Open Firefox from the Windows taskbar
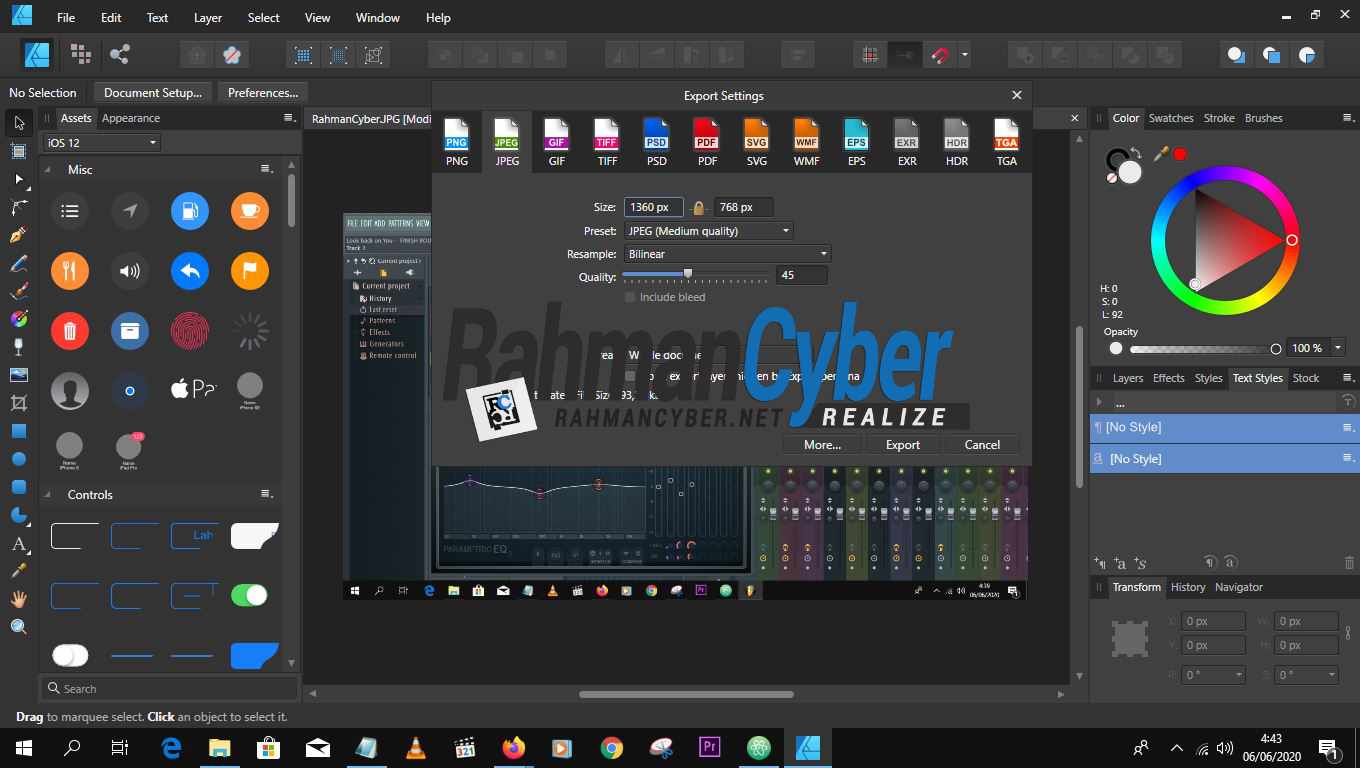 pyautogui.click(x=514, y=747)
